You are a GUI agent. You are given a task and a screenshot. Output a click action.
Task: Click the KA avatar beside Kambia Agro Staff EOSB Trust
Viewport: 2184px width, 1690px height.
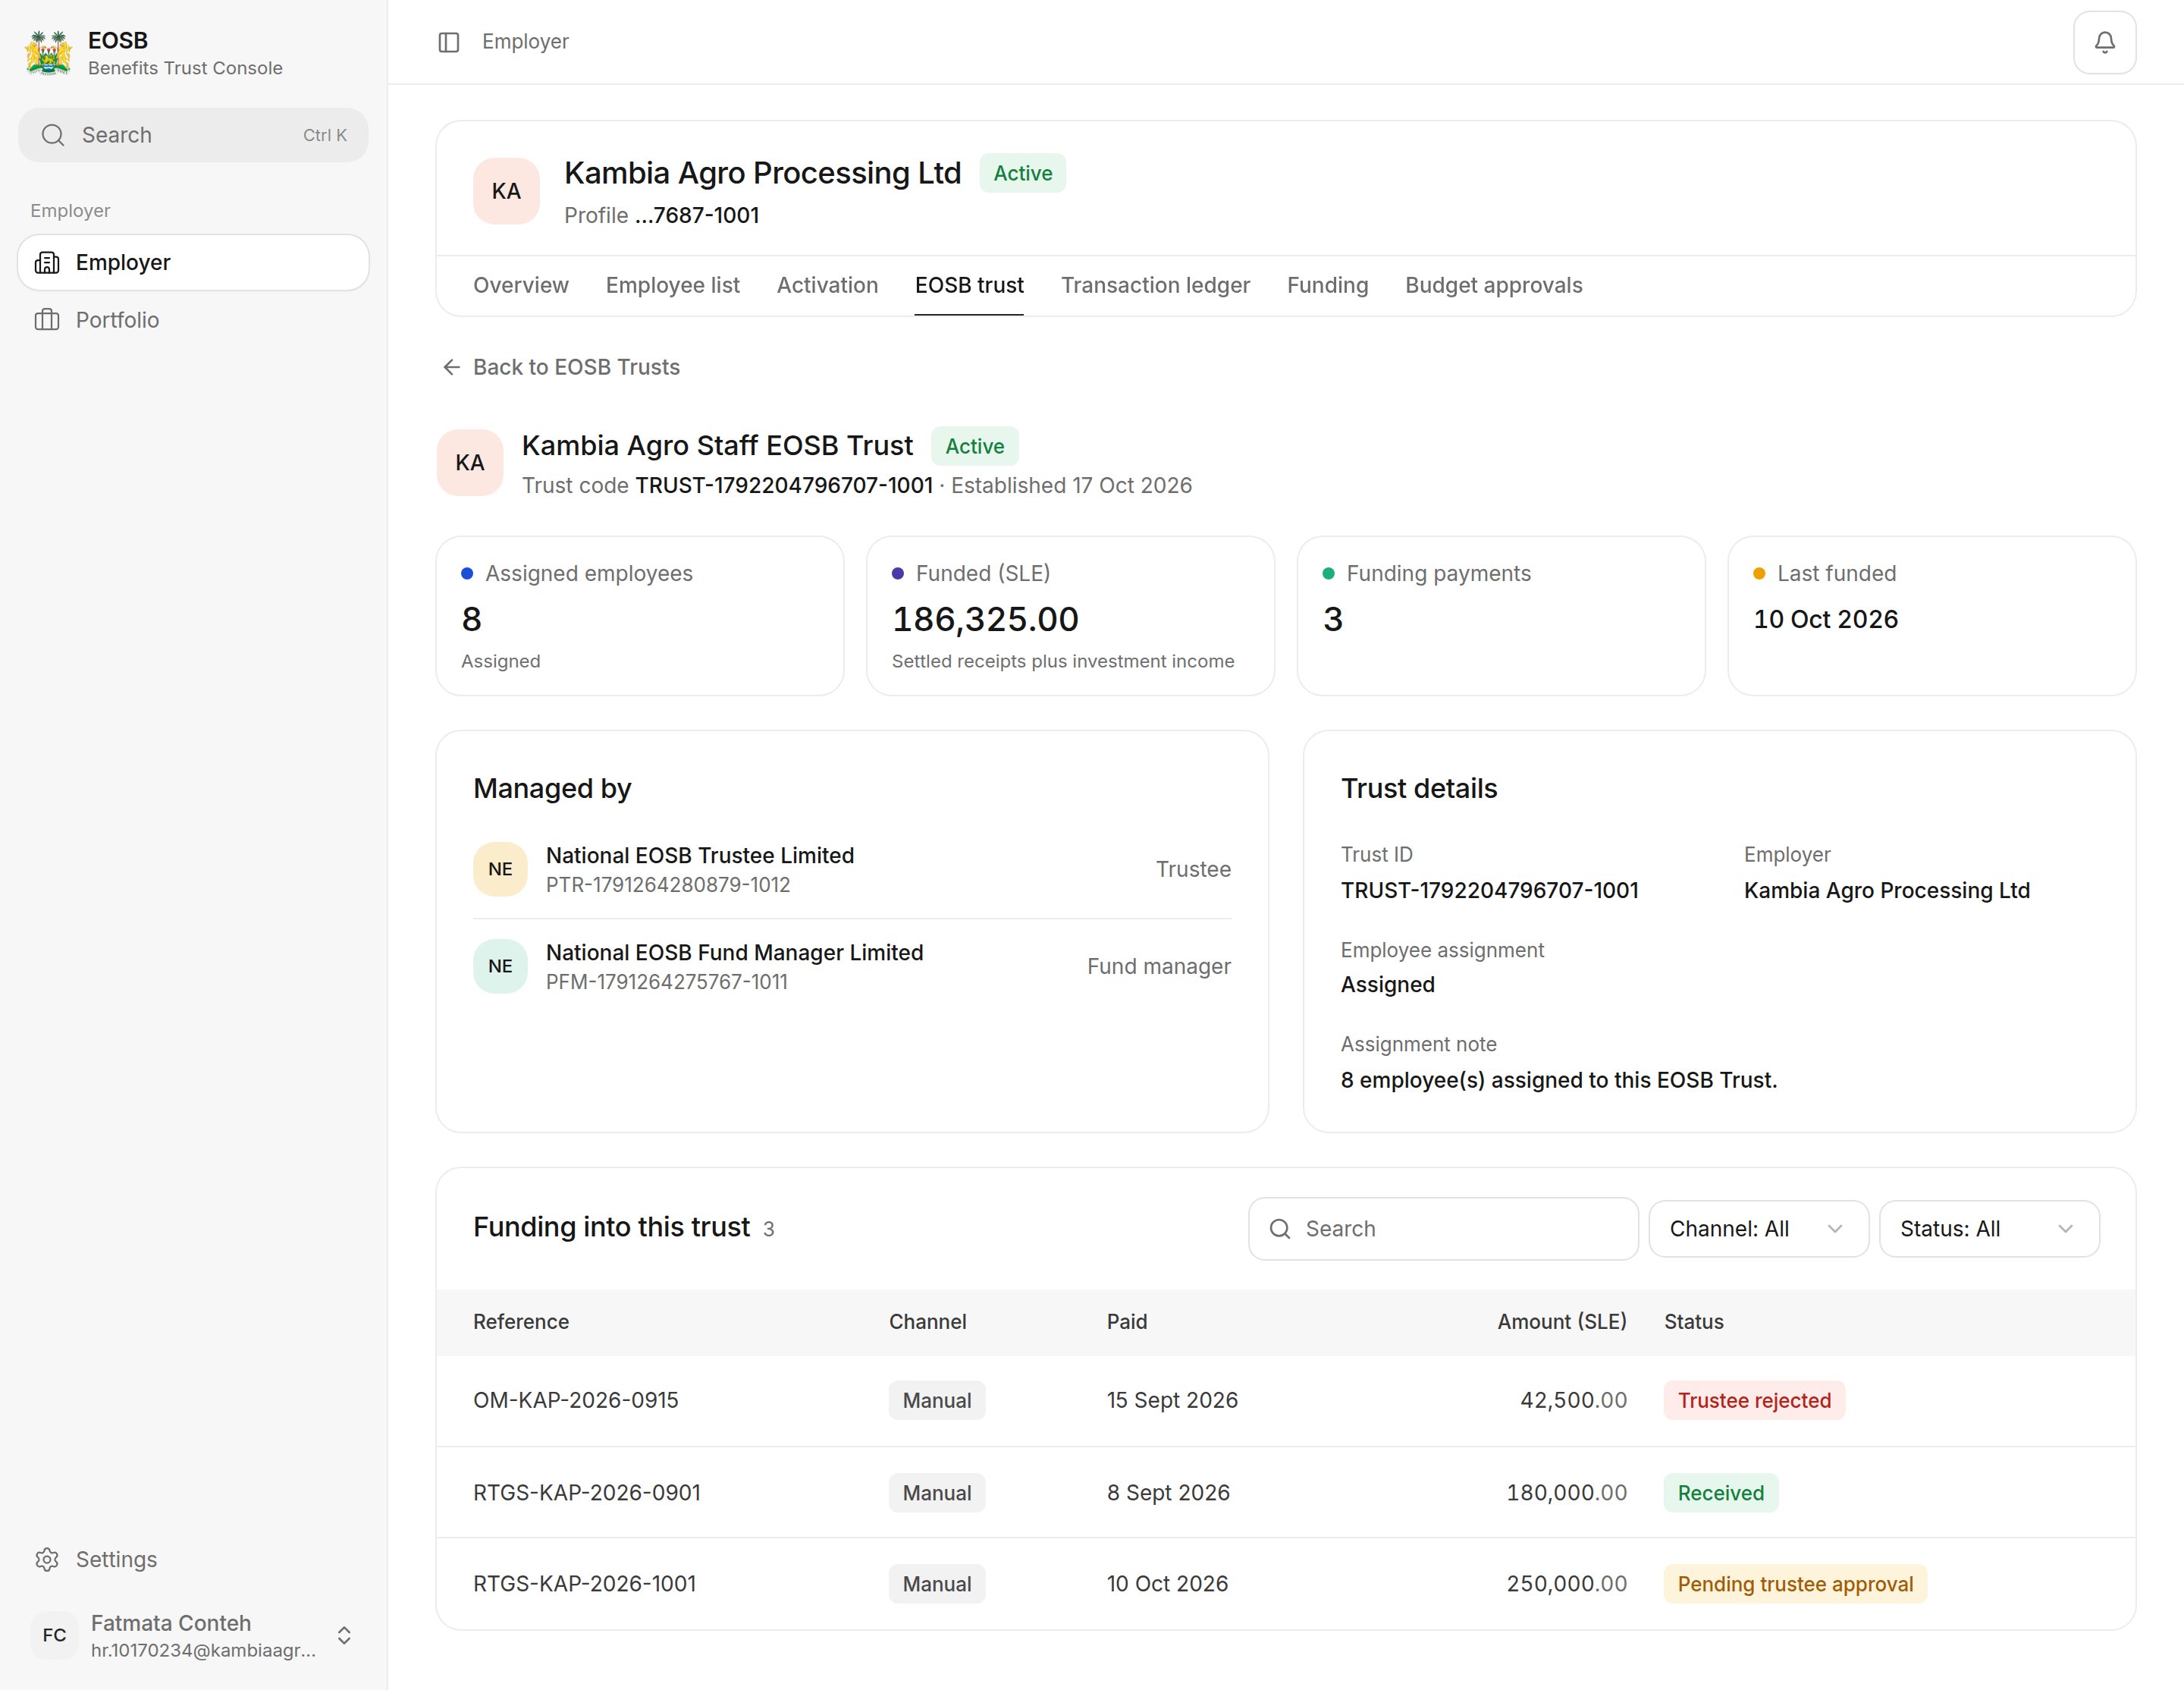pos(470,462)
